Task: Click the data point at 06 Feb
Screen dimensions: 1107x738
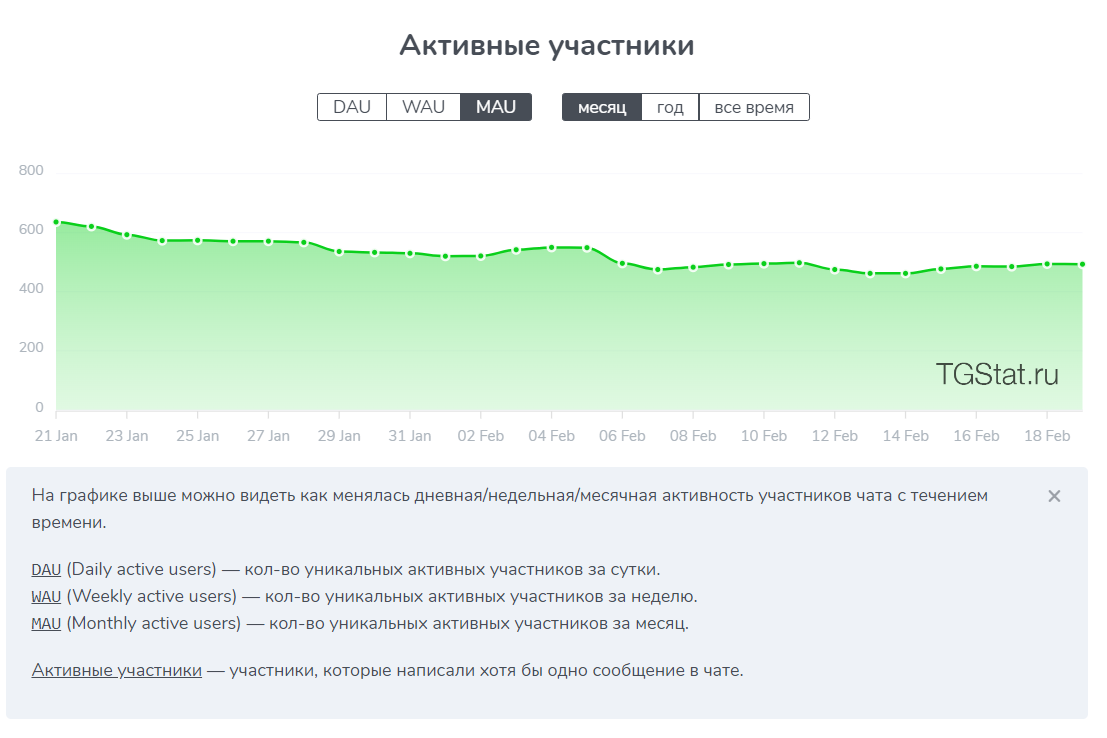Action: tap(623, 264)
